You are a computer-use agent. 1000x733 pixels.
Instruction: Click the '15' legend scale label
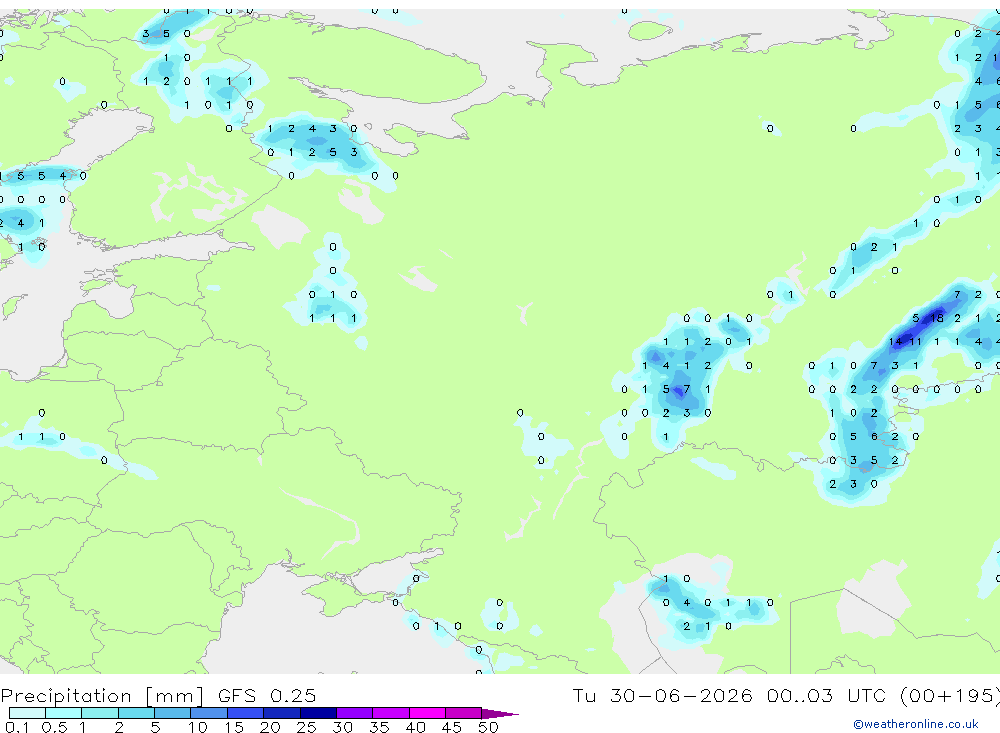pos(233,727)
